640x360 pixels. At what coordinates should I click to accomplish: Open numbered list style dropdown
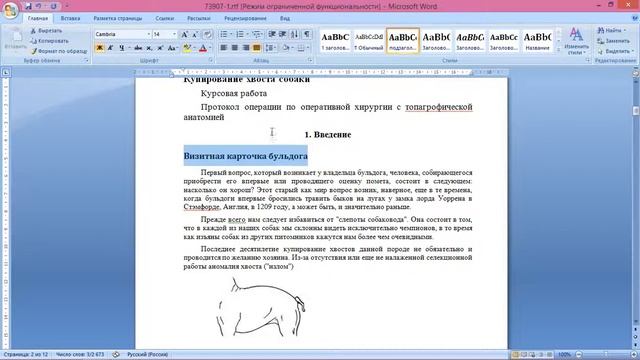[247, 34]
